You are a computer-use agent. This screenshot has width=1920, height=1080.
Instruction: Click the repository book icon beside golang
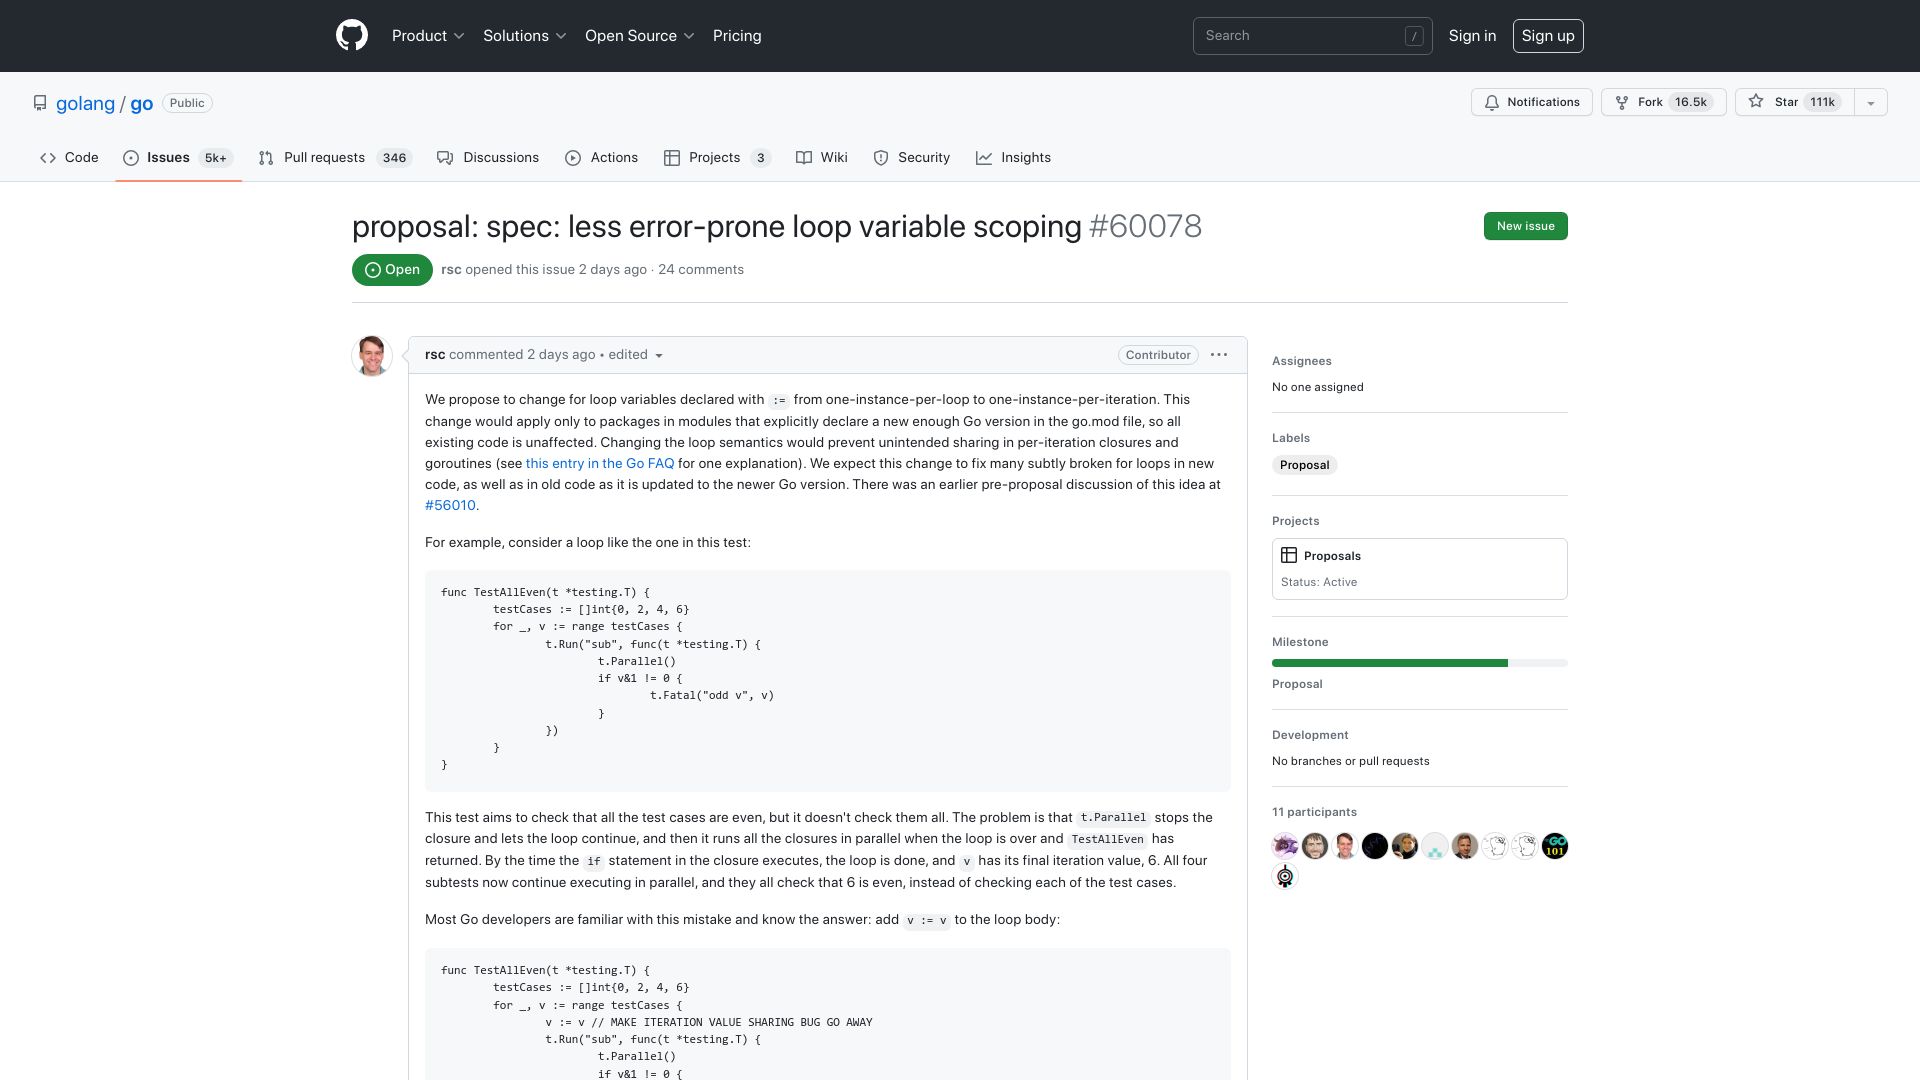pyautogui.click(x=40, y=103)
